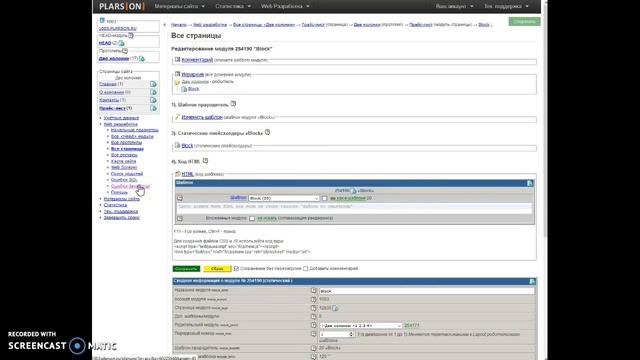Click the help icon beside Прототипы label

(x=125, y=51)
